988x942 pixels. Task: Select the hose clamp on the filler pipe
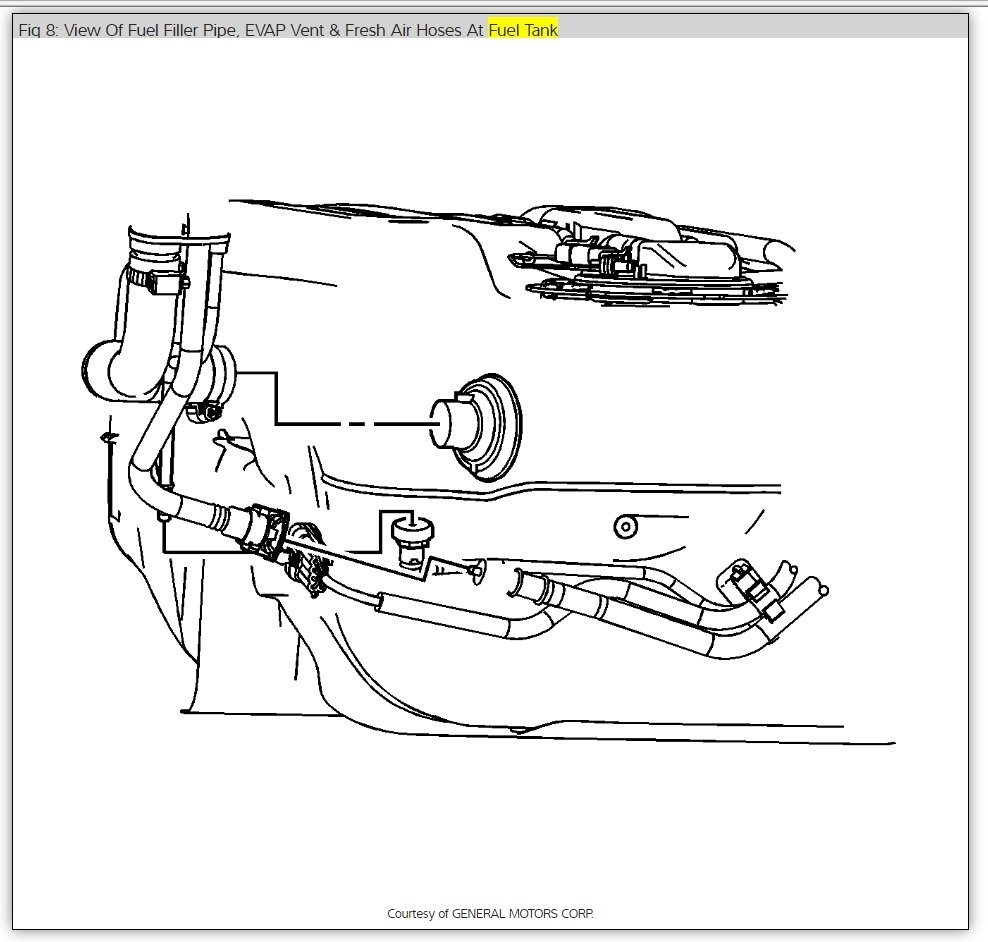(x=156, y=277)
